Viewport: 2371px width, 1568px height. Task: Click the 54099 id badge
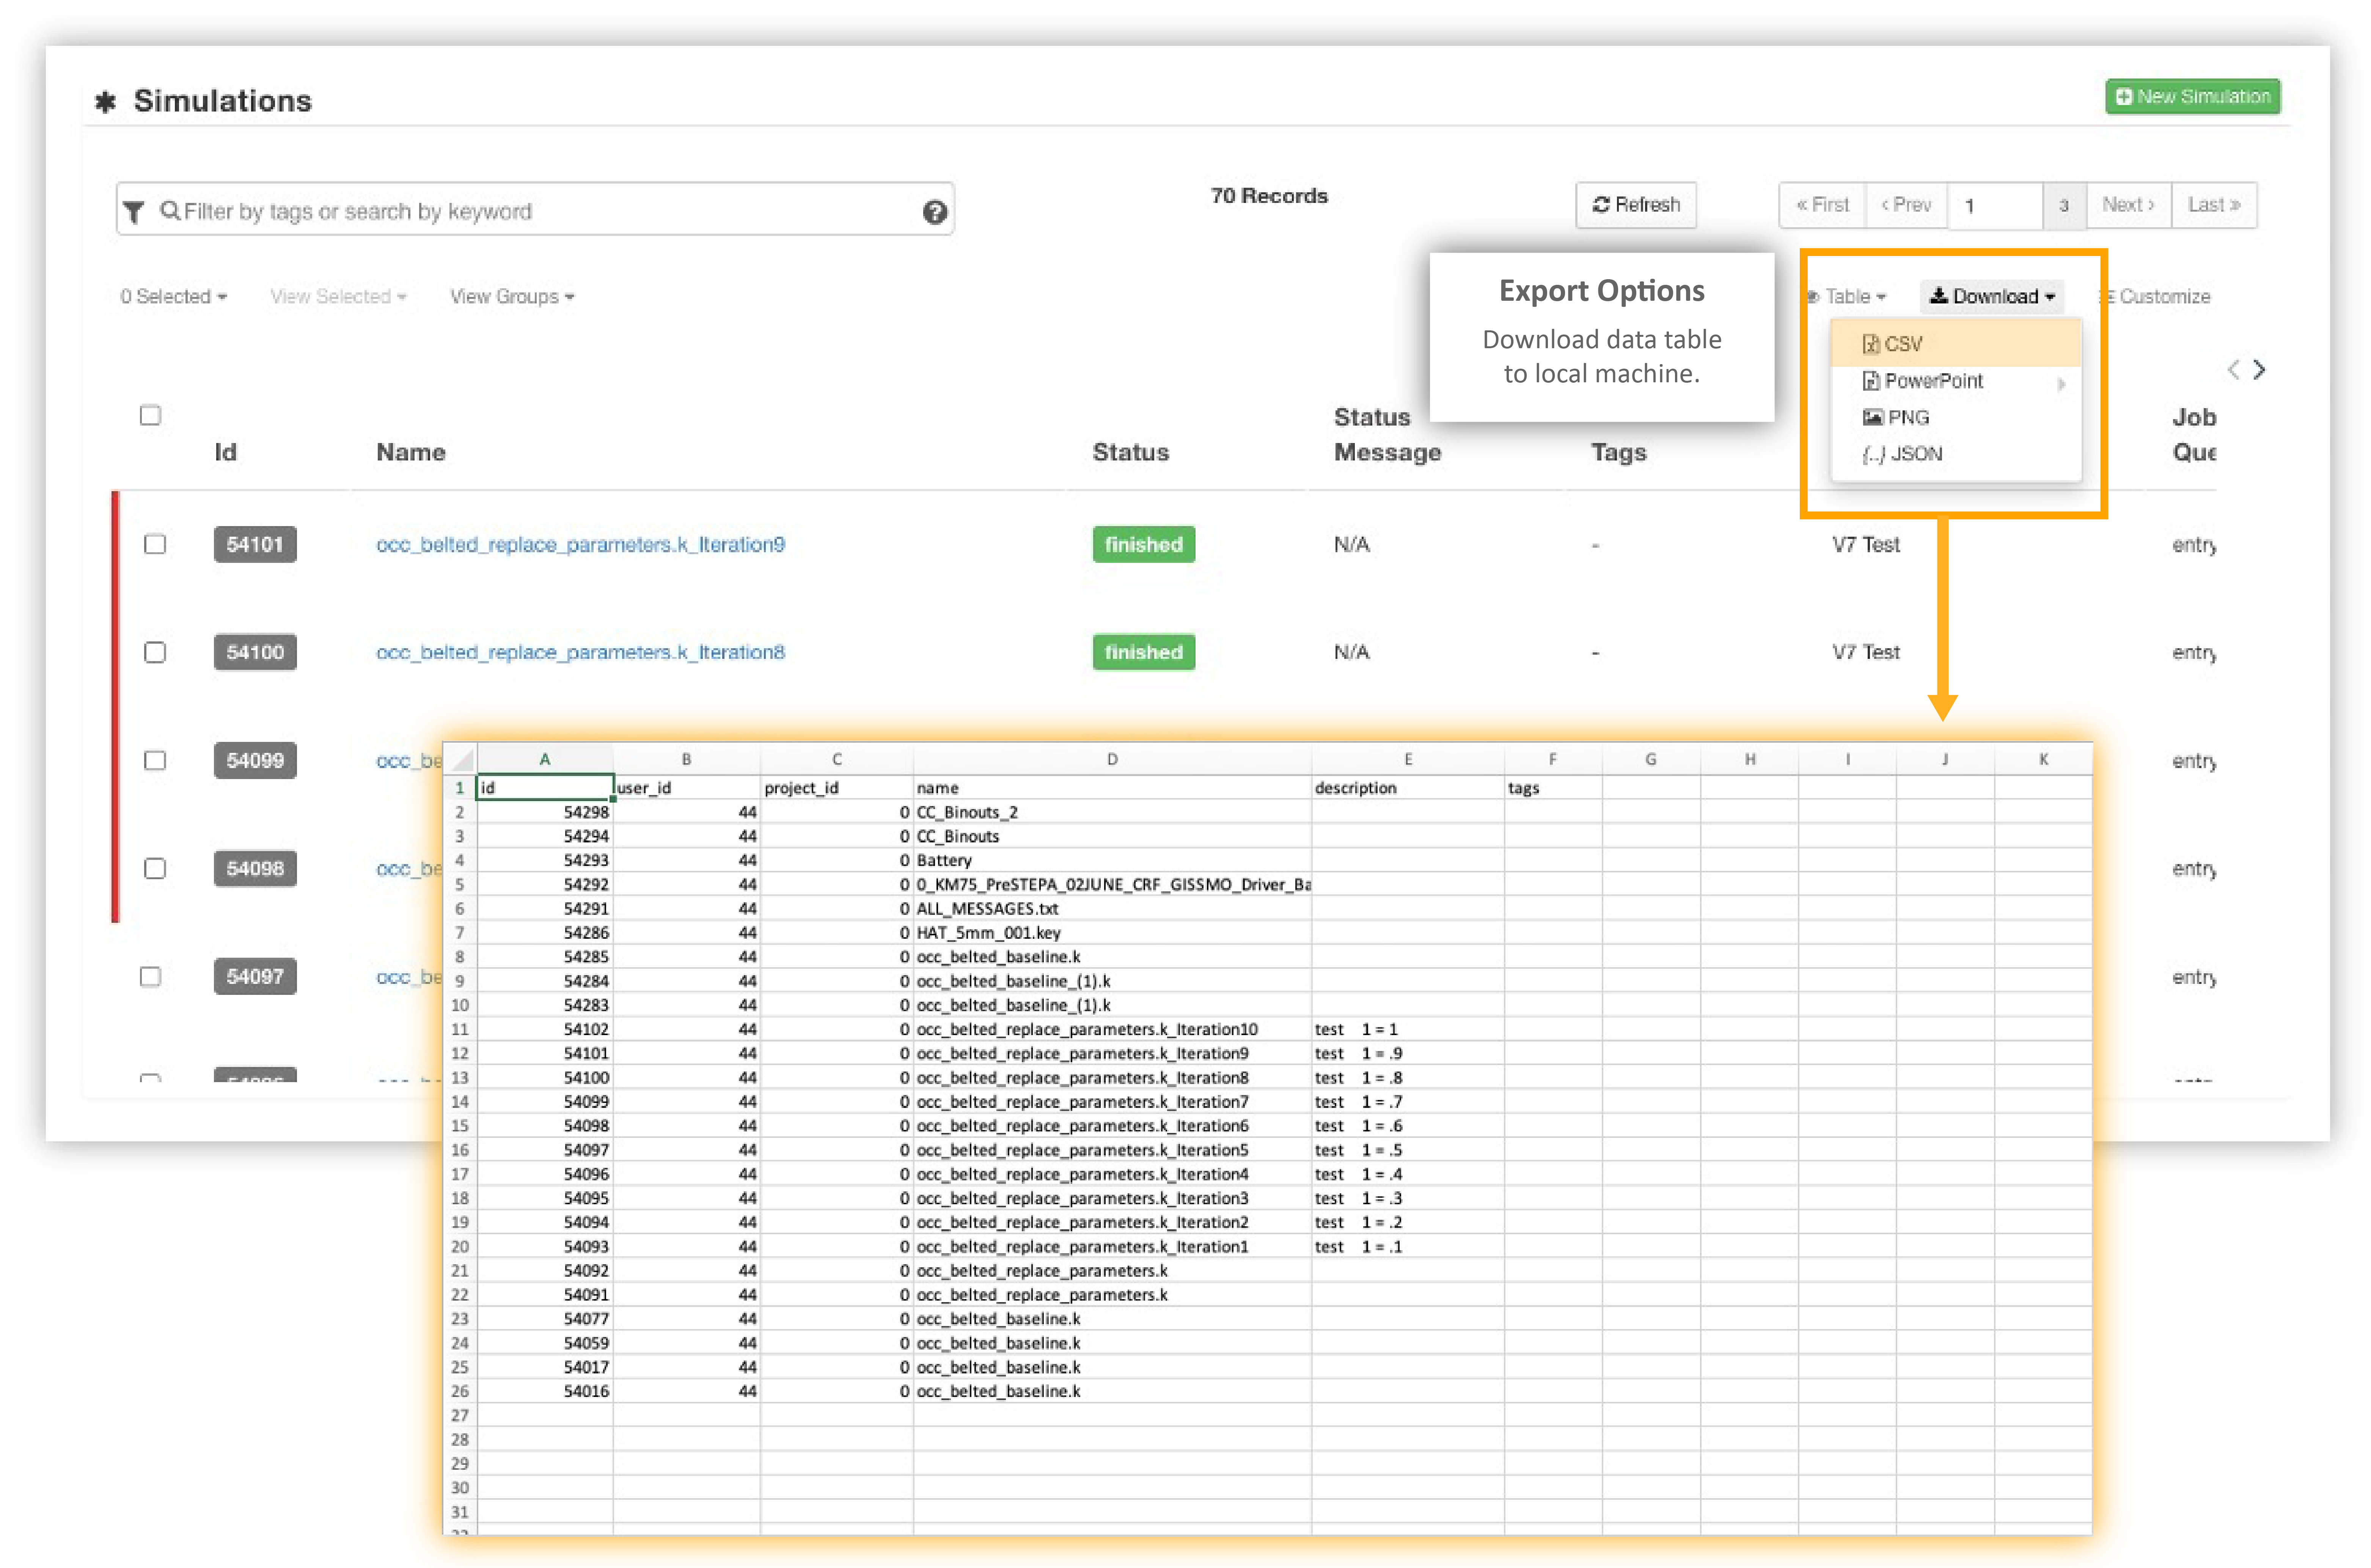click(x=255, y=760)
